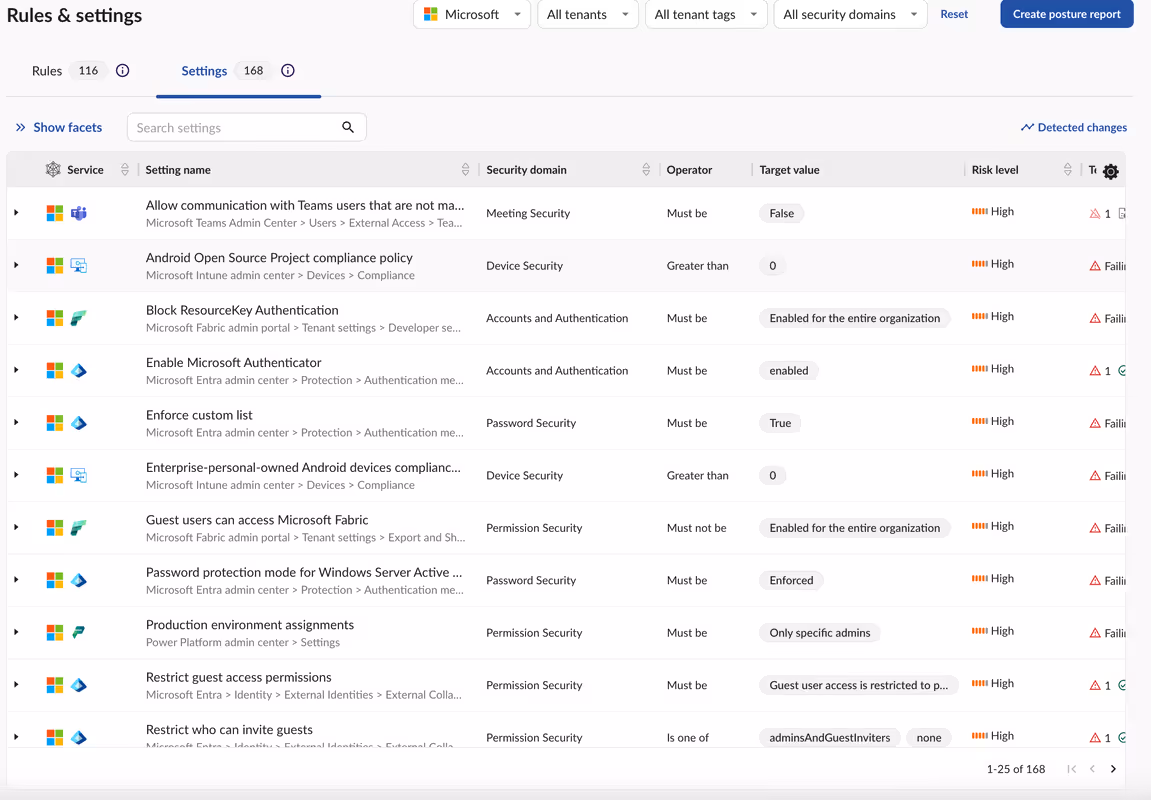
Task: Click the Target value column header
Action: 789,170
